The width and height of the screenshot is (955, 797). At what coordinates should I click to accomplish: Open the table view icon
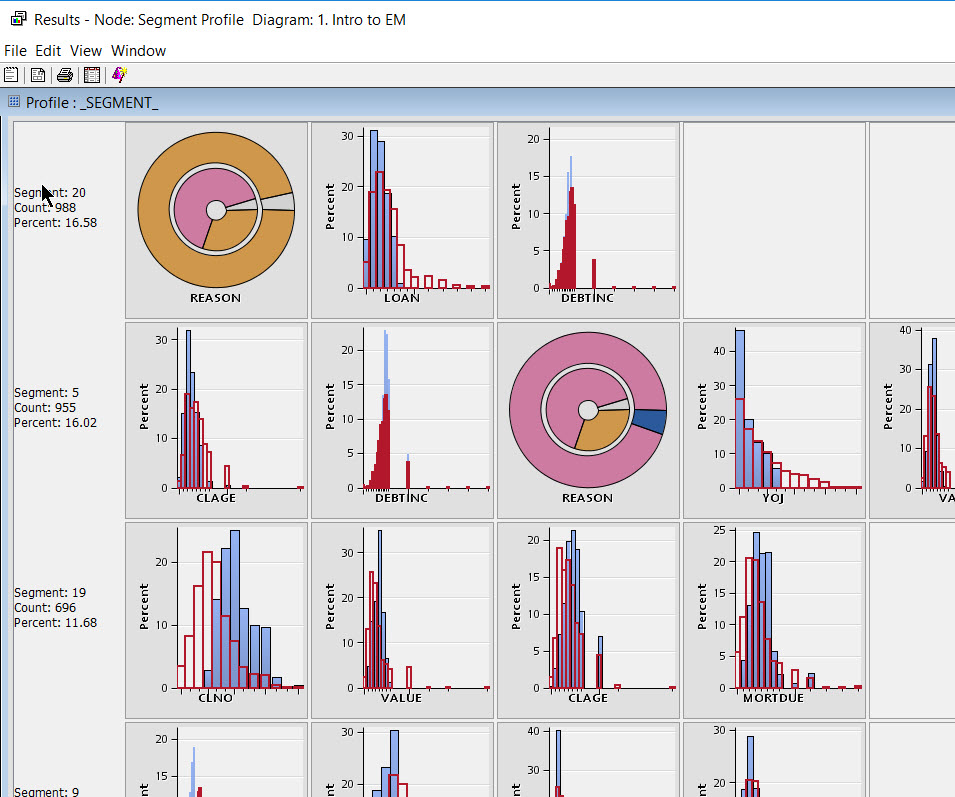[92, 75]
